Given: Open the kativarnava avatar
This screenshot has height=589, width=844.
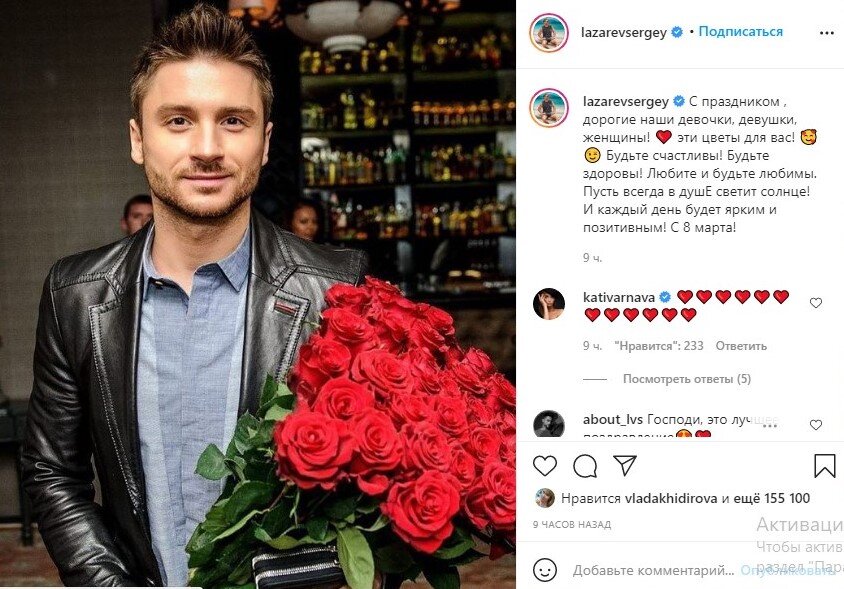Looking at the screenshot, I should [548, 304].
